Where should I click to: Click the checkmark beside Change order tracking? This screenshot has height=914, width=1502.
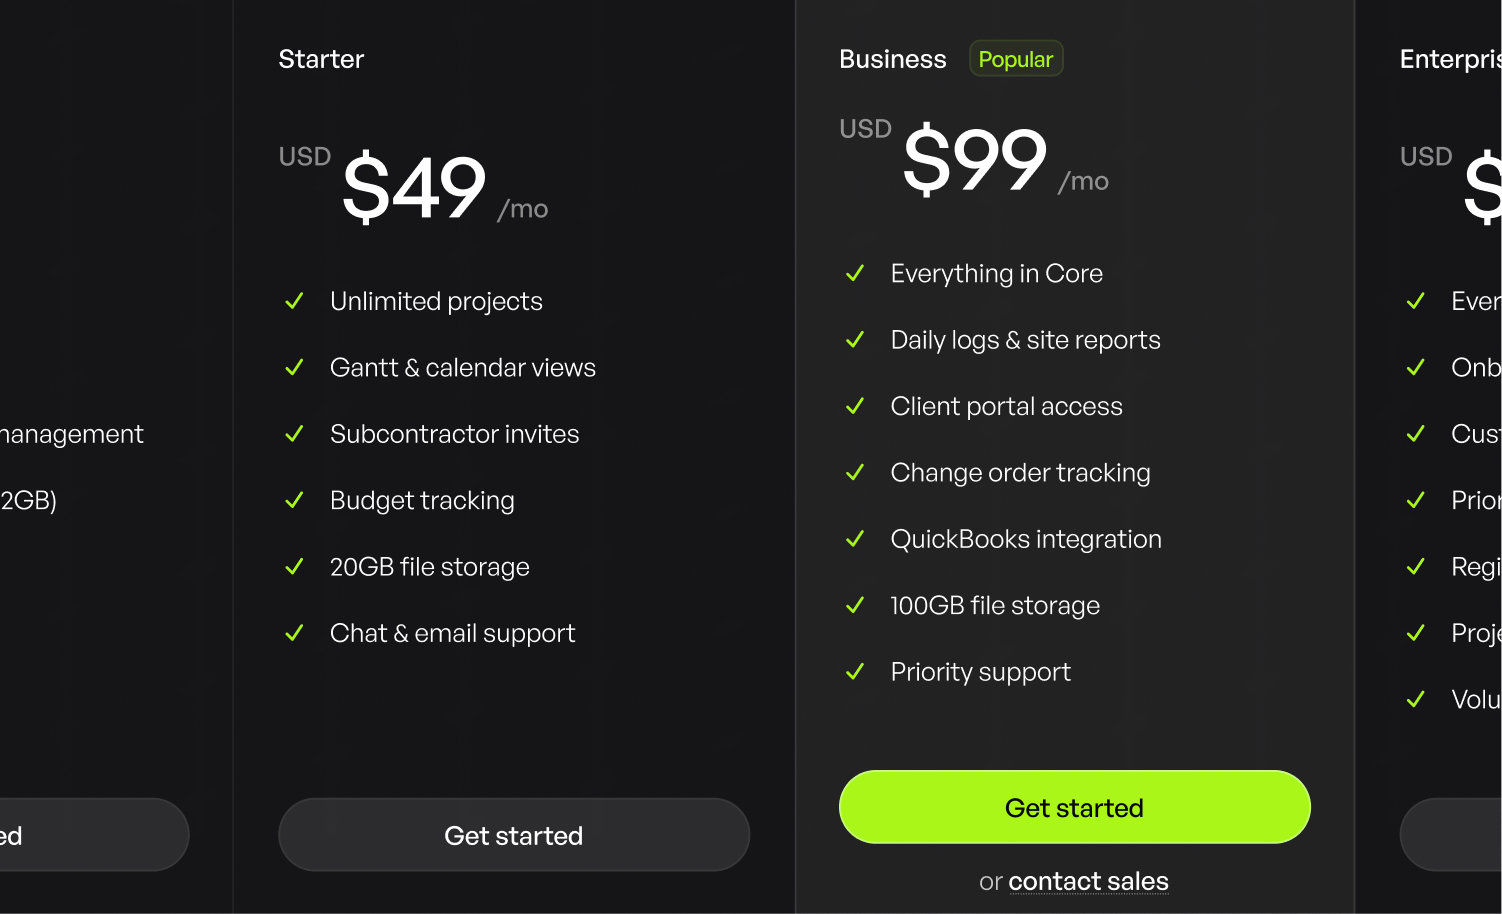[855, 472]
